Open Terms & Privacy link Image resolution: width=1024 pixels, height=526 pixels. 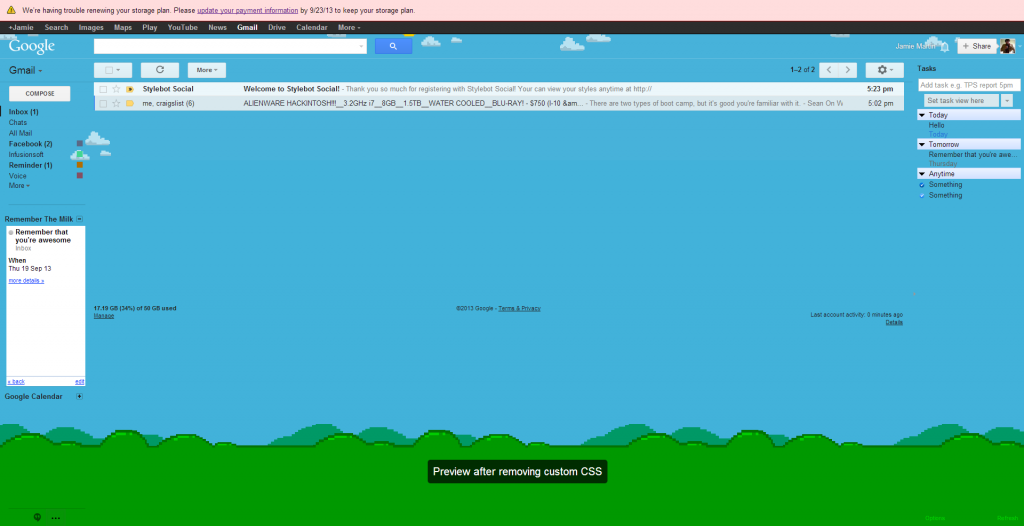pyautogui.click(x=519, y=308)
